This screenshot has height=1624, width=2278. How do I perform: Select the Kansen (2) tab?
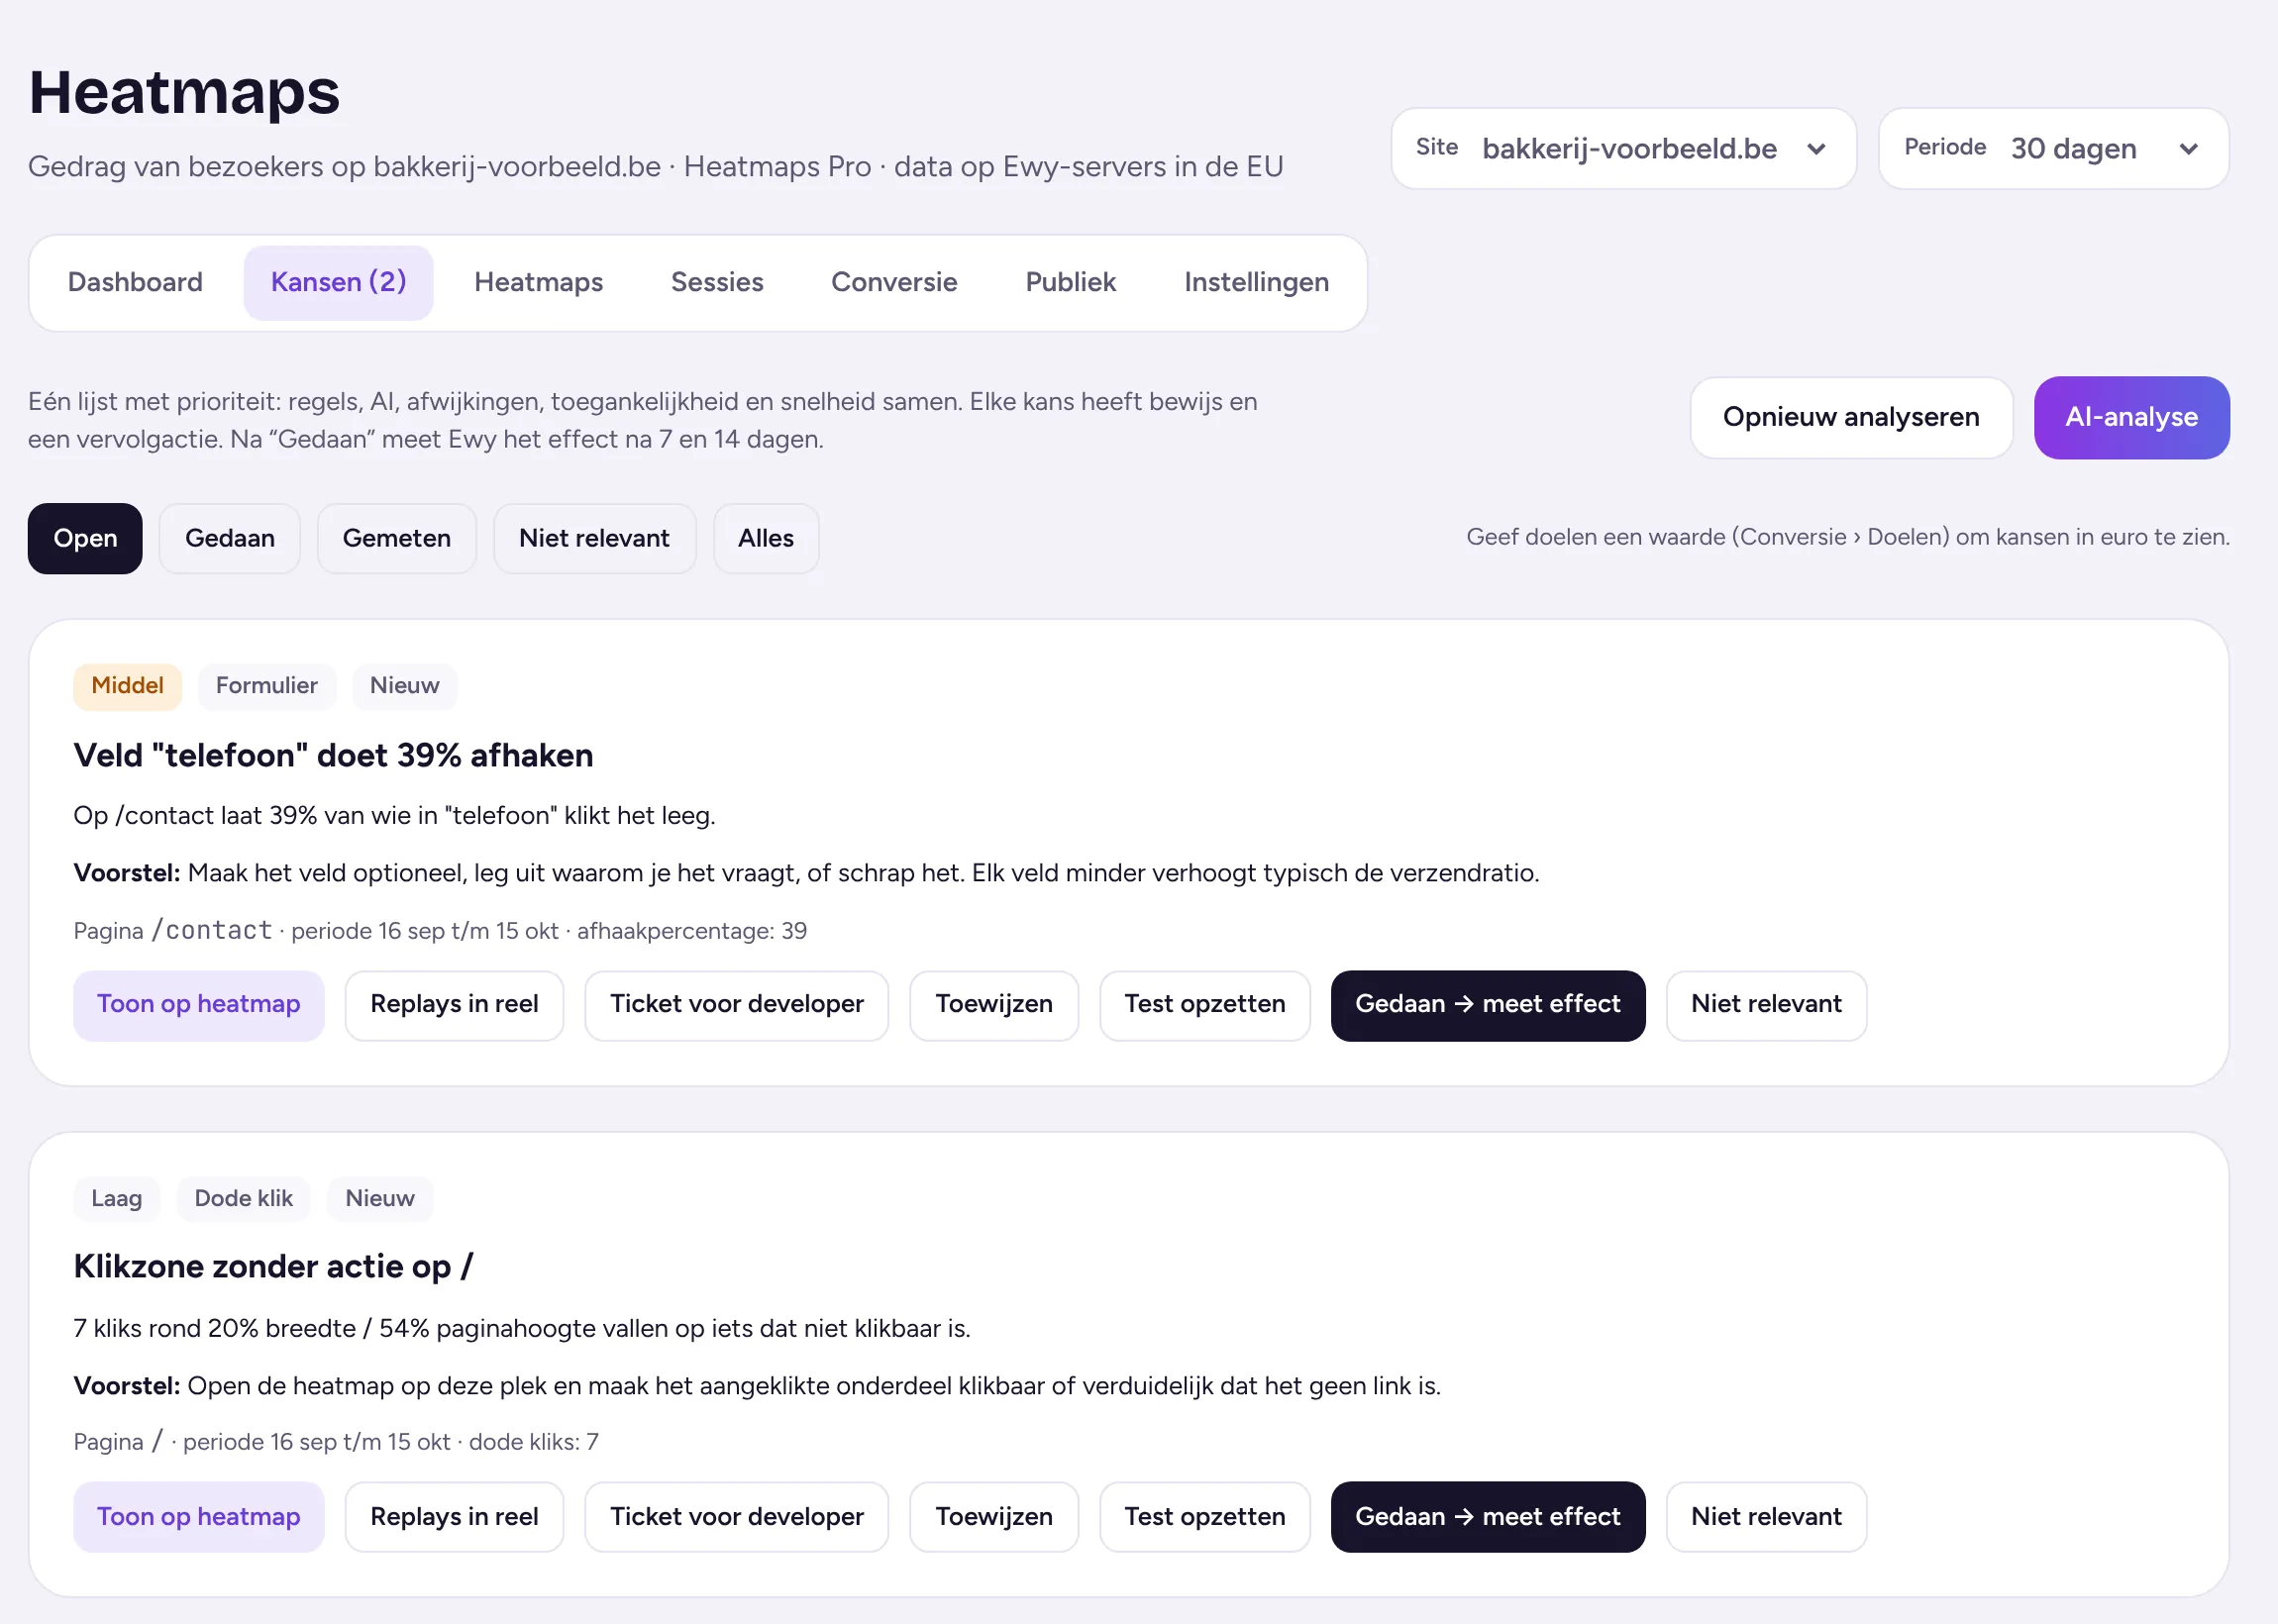tap(338, 282)
